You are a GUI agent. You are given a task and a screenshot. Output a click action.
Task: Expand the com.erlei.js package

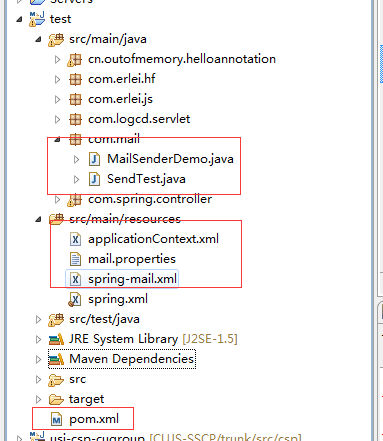tap(57, 99)
